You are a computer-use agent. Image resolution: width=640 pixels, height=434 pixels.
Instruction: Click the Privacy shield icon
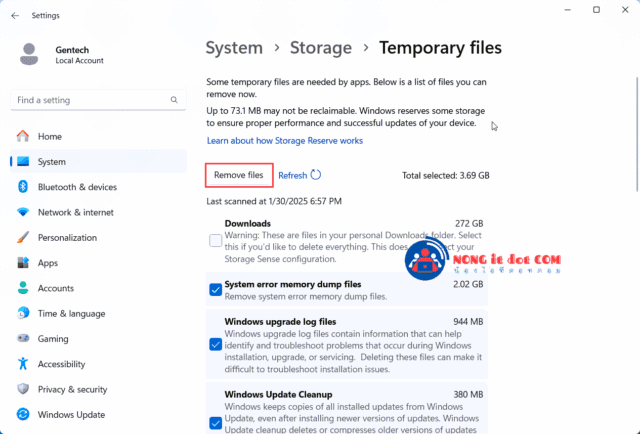[23, 389]
